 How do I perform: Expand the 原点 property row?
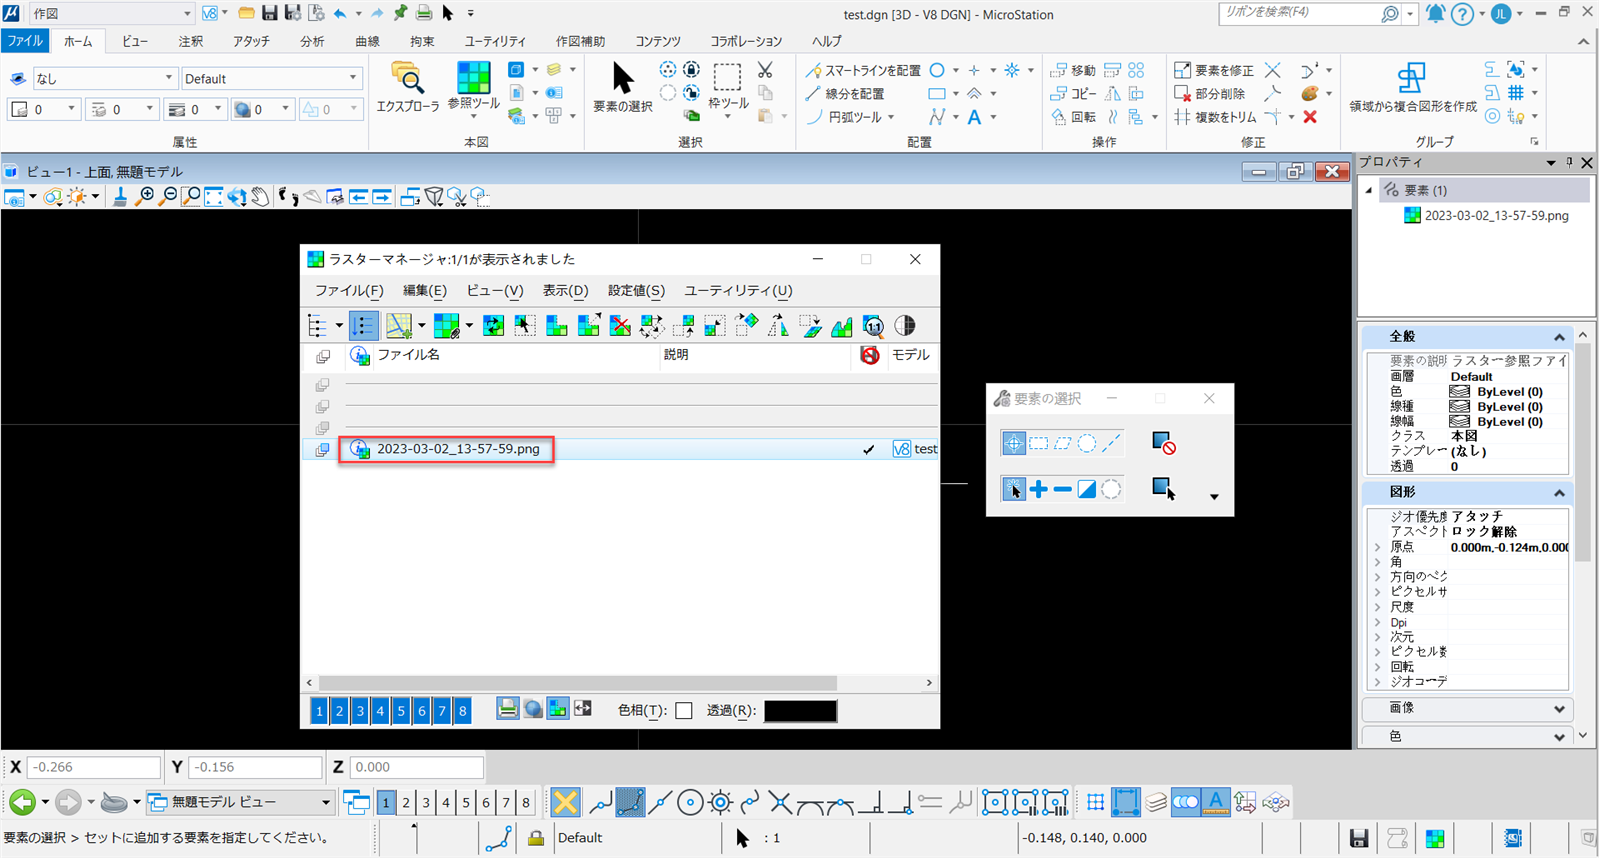1377,547
